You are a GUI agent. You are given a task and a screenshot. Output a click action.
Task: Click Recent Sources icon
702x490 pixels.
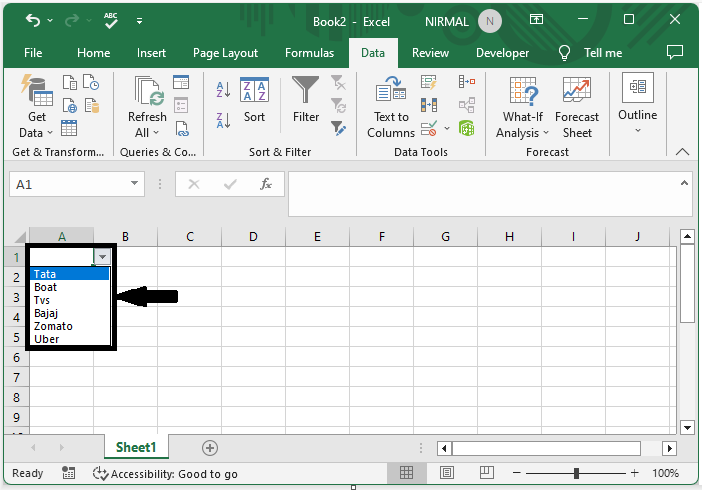[x=91, y=82]
